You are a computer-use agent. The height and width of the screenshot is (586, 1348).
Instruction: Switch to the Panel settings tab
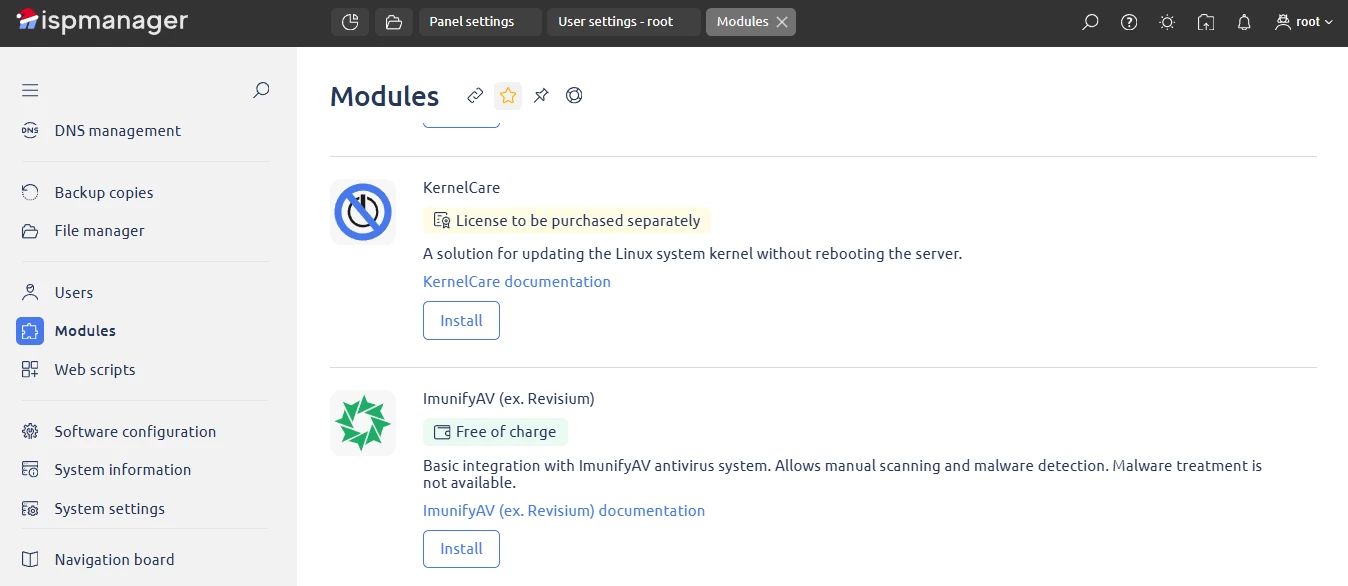tap(479, 21)
